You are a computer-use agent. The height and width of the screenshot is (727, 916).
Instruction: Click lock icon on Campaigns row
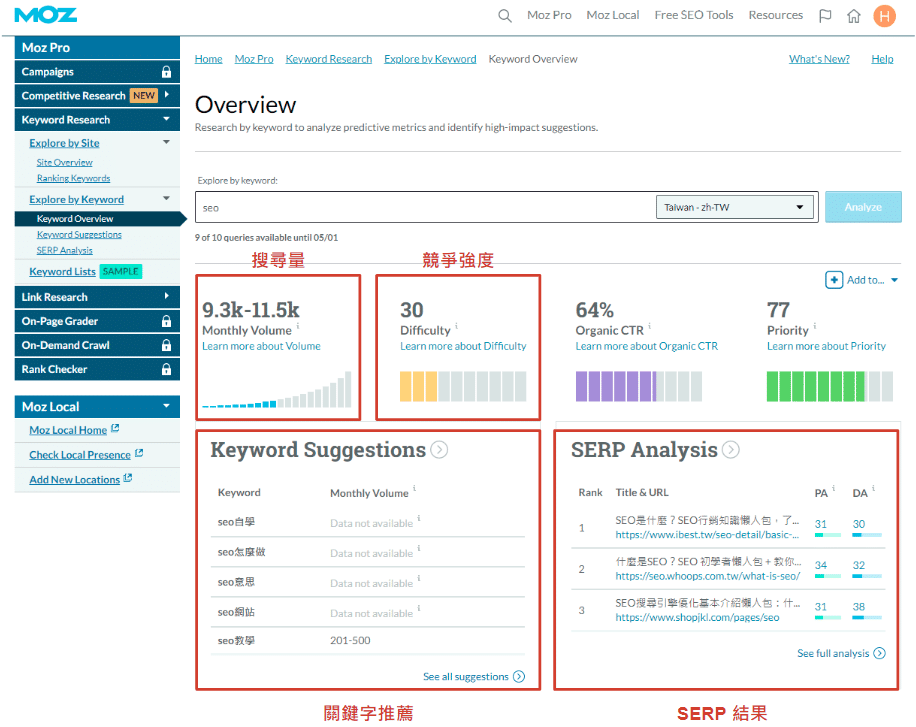click(166, 72)
